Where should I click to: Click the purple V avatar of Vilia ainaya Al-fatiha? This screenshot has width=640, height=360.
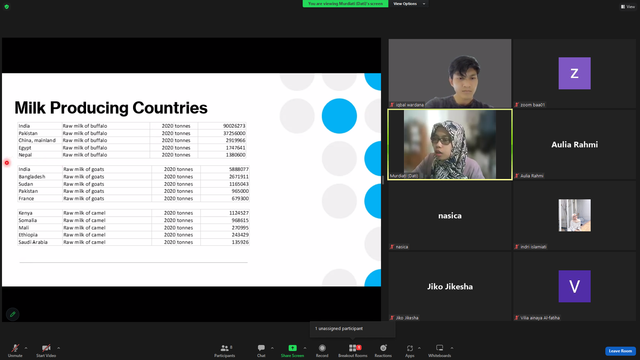[x=574, y=286]
